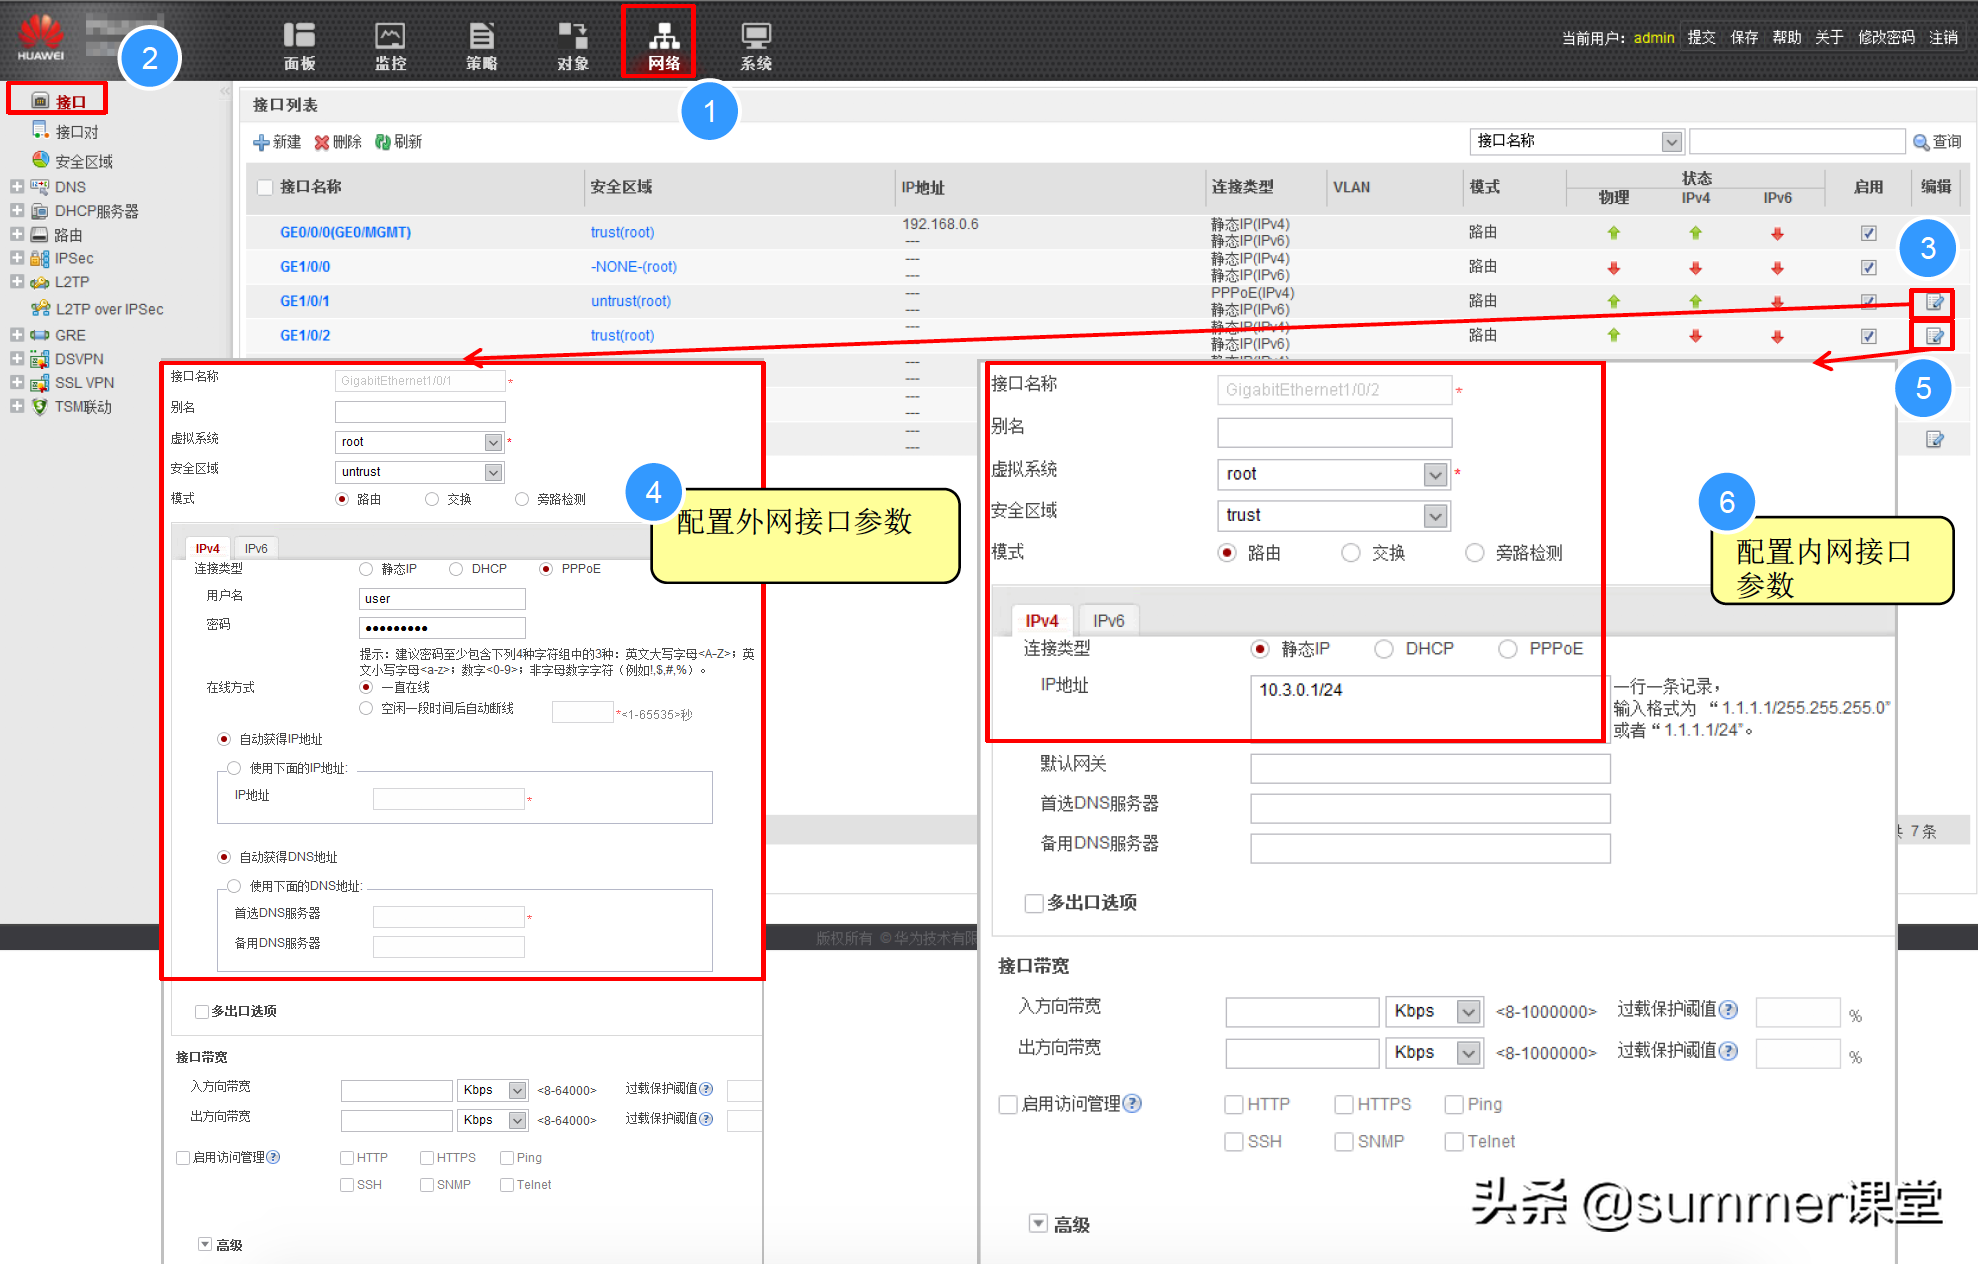Check the SSH access checkbox
This screenshot has width=1978, height=1264.
[x=1233, y=1141]
